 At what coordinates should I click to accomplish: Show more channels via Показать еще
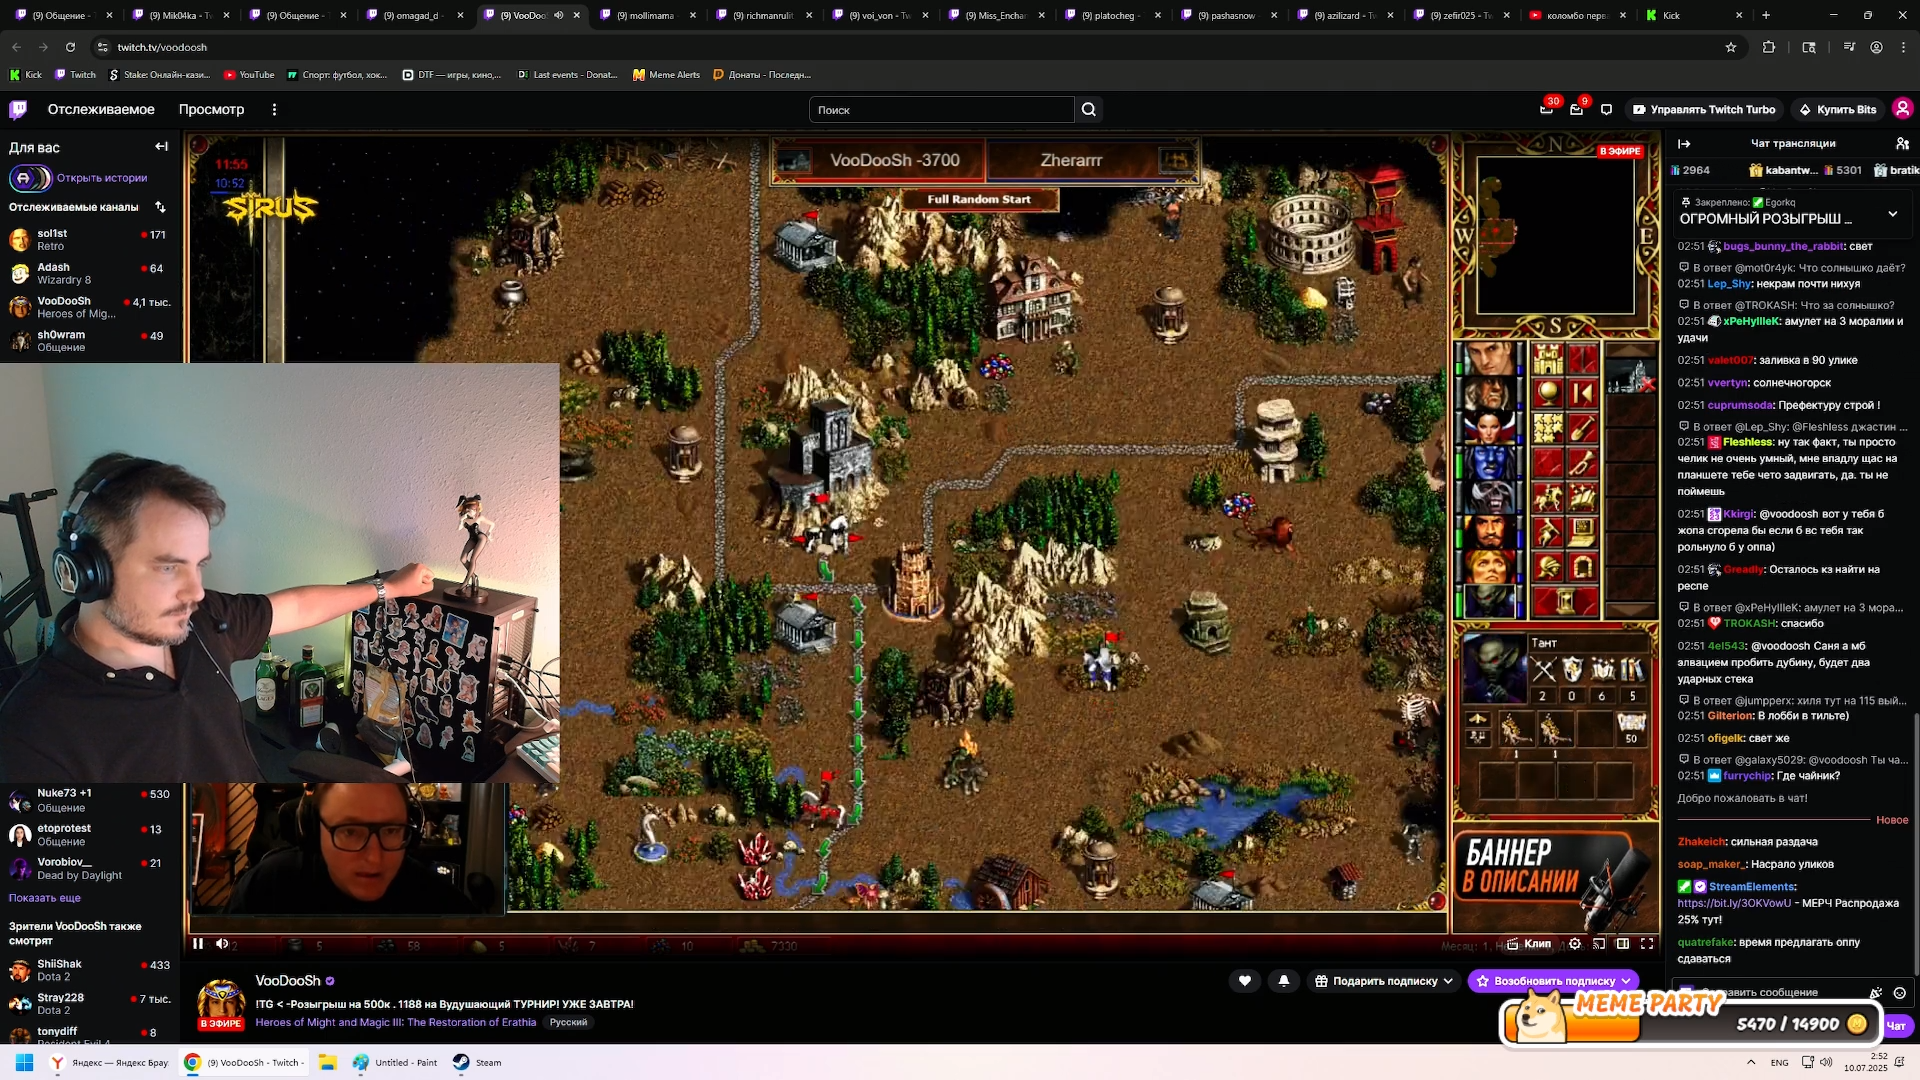point(45,898)
